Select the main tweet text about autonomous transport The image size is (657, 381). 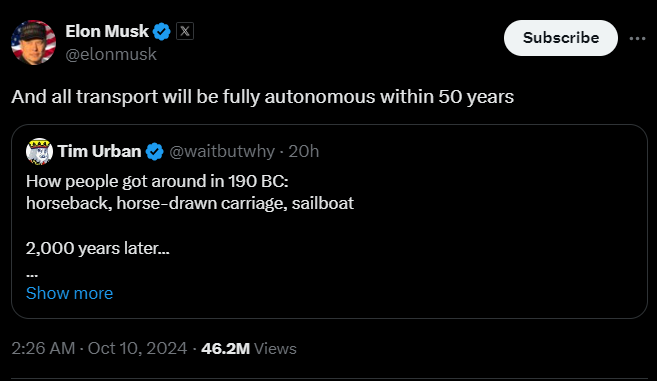[x=263, y=97]
